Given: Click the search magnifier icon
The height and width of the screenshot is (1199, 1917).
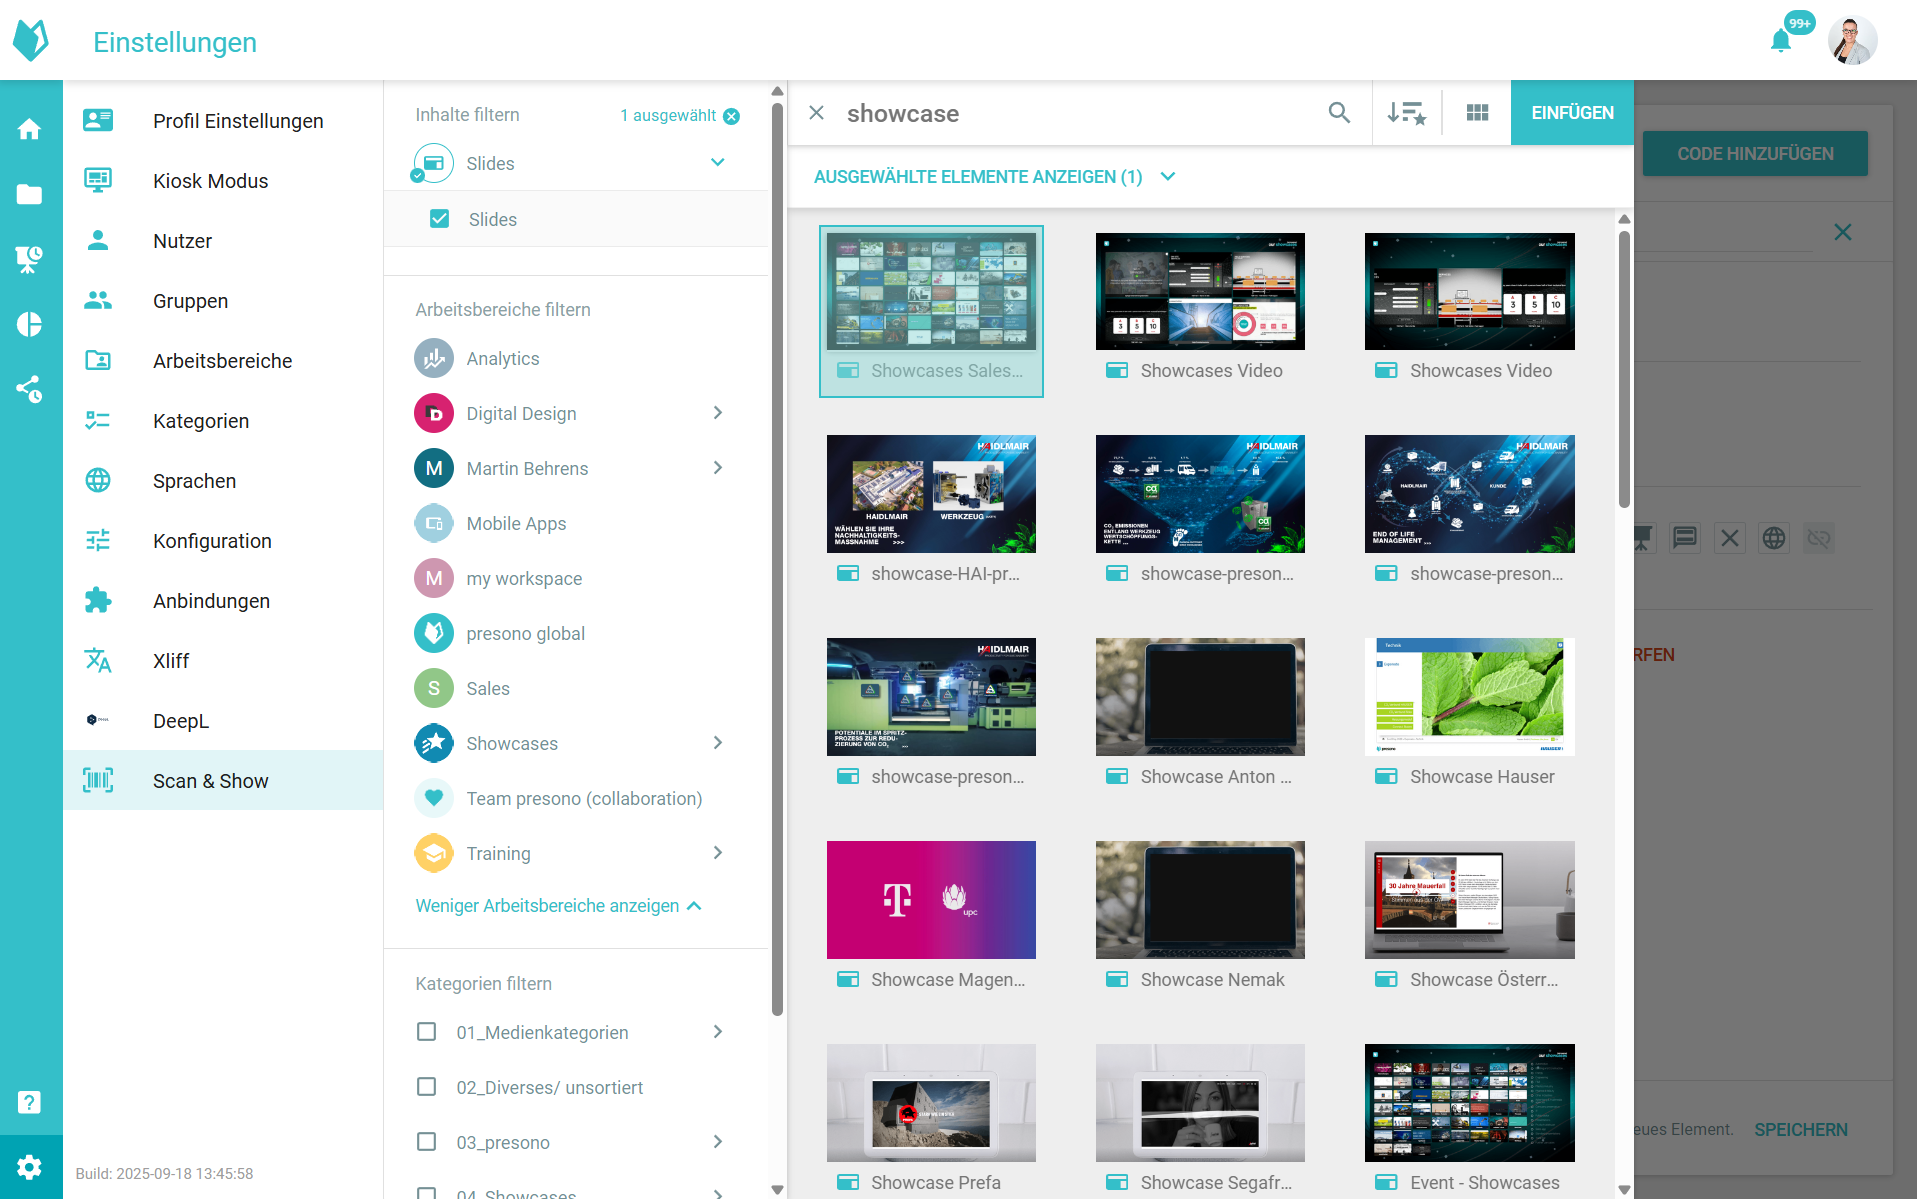Looking at the screenshot, I should 1339,113.
